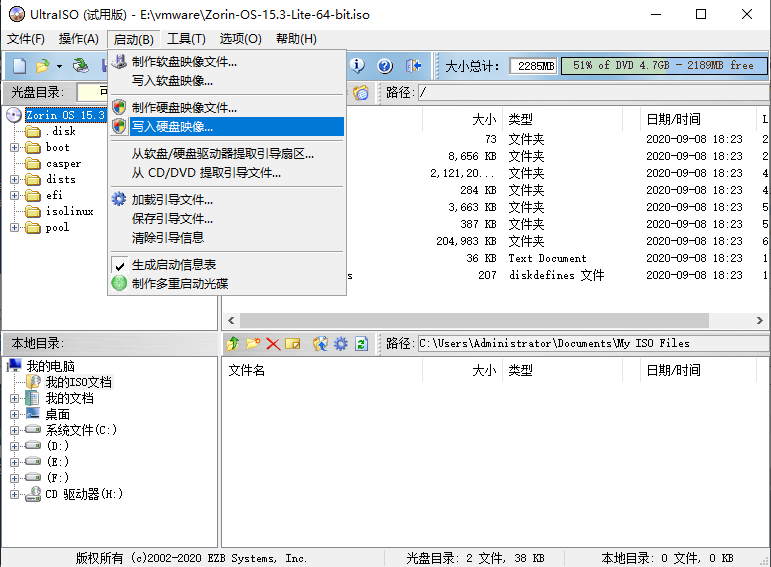771x567 pixels.
Task: Click the ISO 路径 field showing /
Action: pyautogui.click(x=593, y=92)
